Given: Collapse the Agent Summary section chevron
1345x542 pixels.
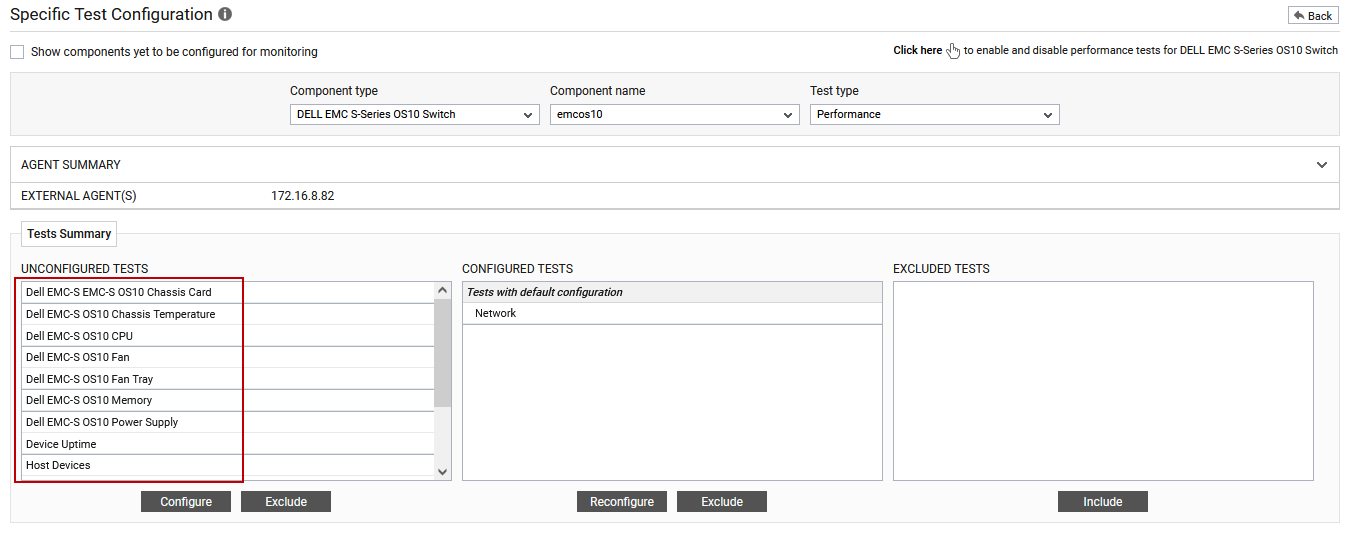Looking at the screenshot, I should (x=1322, y=165).
